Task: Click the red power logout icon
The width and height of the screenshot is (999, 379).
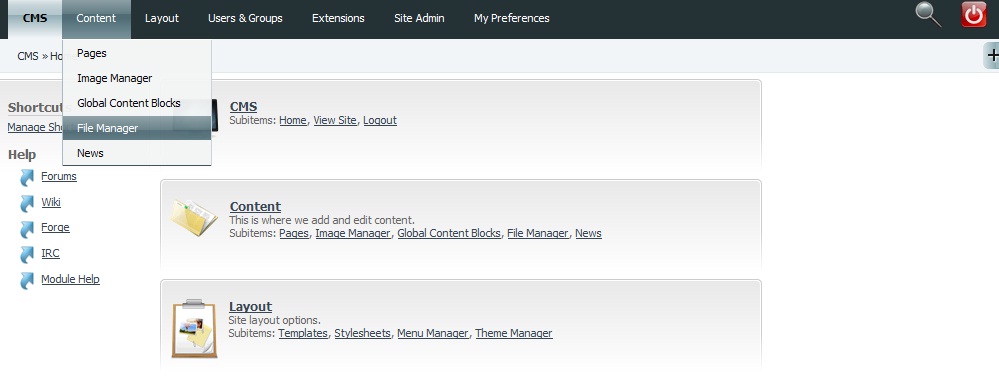Action: [973, 15]
